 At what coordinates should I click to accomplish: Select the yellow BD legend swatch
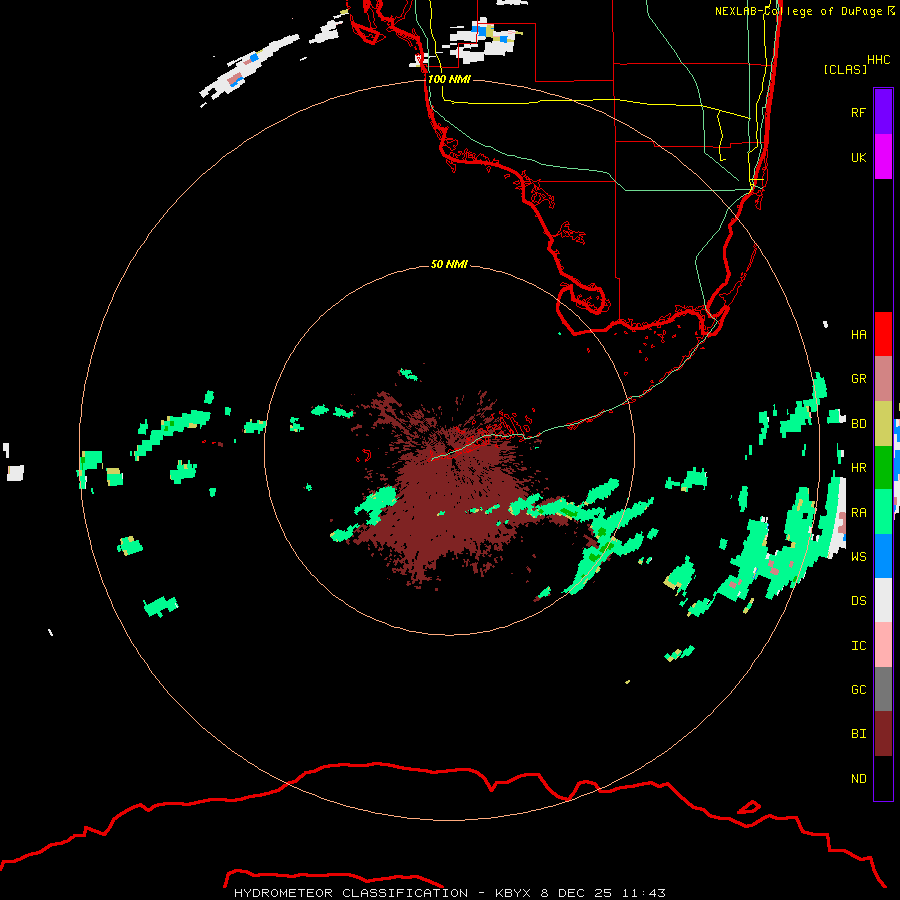click(883, 424)
